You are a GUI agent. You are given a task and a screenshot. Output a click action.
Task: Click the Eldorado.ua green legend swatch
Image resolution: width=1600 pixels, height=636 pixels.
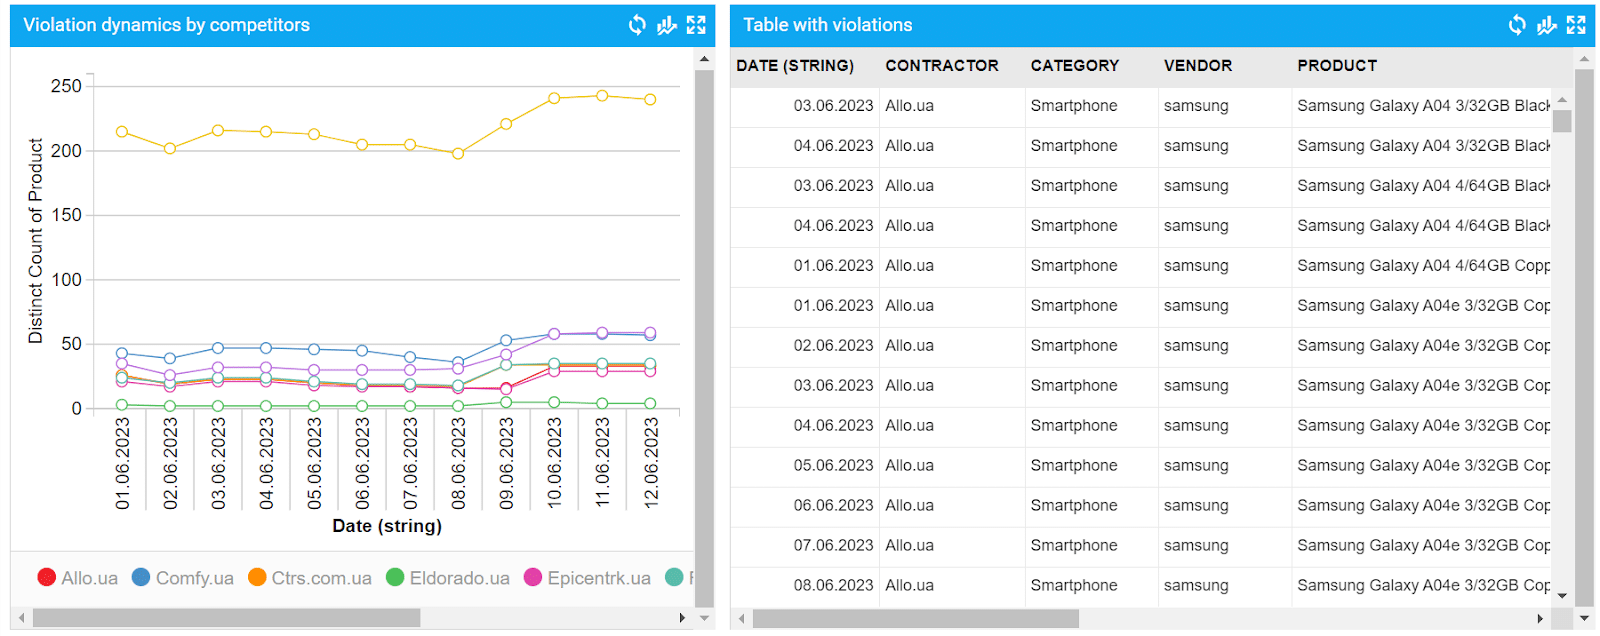[x=395, y=578]
